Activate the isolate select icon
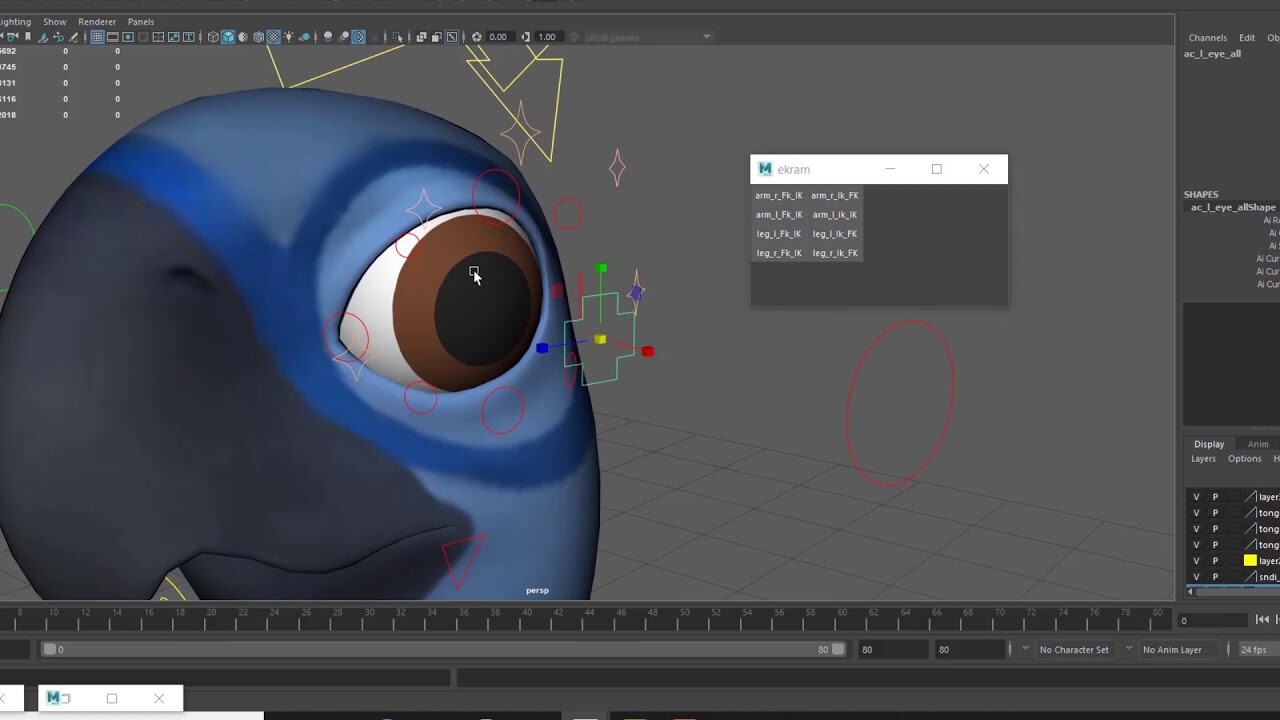Viewport: 1280px width, 720px height. (x=398, y=36)
